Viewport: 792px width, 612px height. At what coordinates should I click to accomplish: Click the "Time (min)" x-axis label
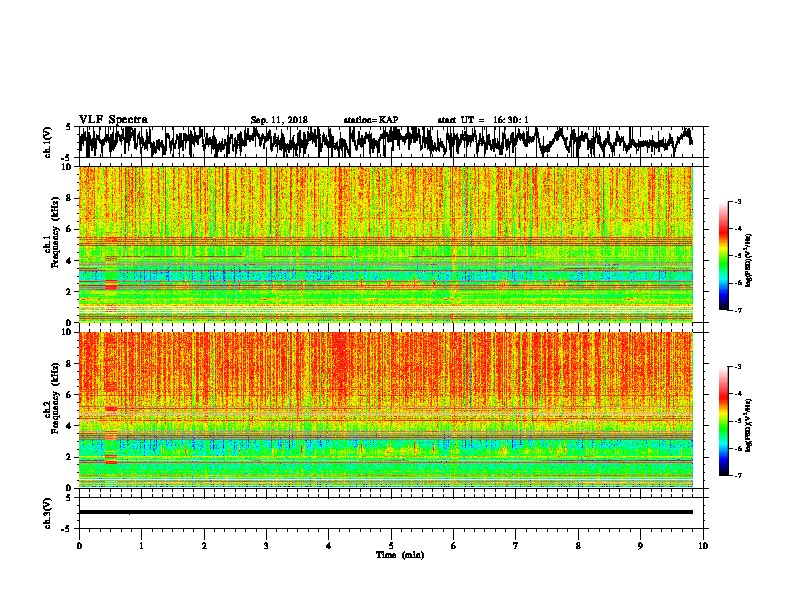[400, 555]
